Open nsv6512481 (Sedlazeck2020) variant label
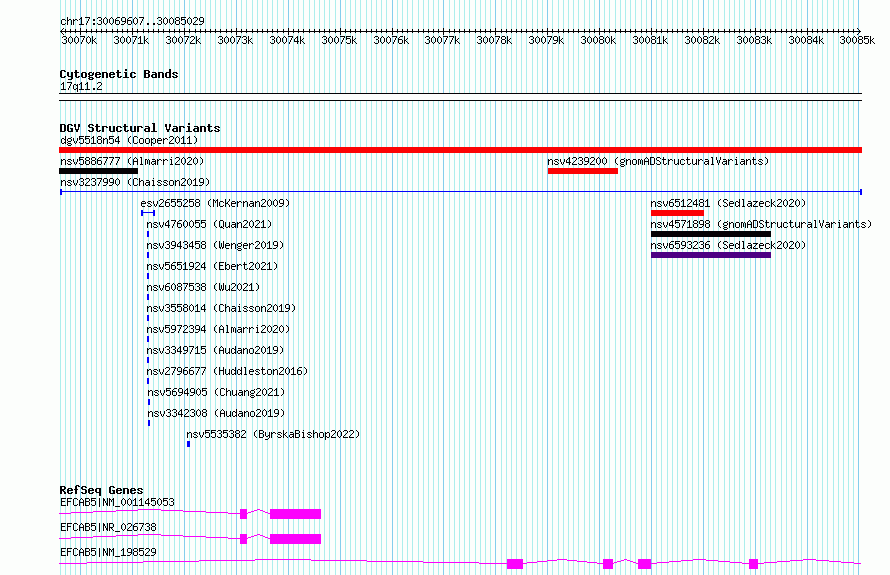The width and height of the screenshot is (890, 575). tap(728, 203)
